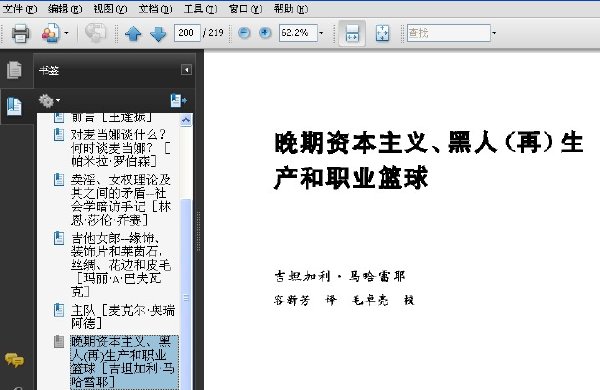The image size is (600, 390).
Task: Click the navigation pane splitter grip handle
Action: pos(198,231)
